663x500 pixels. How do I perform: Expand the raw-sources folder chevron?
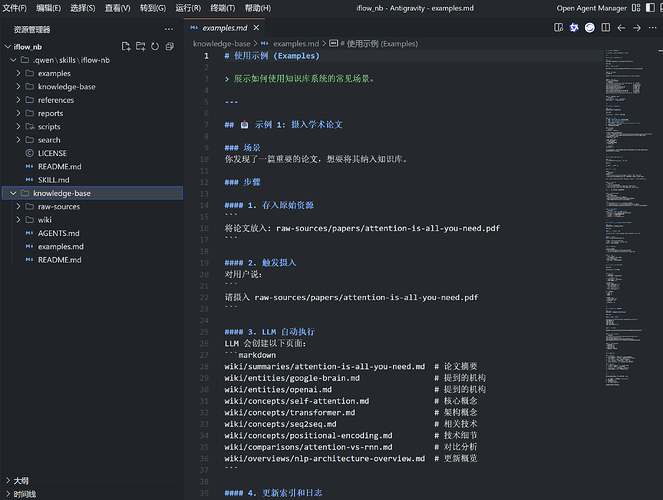coord(18,207)
